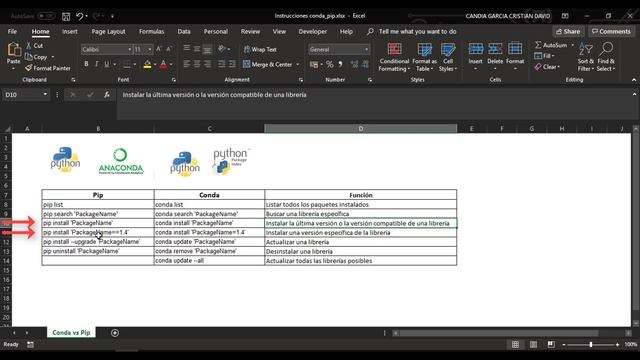Toggle Wrap Text

(260, 49)
